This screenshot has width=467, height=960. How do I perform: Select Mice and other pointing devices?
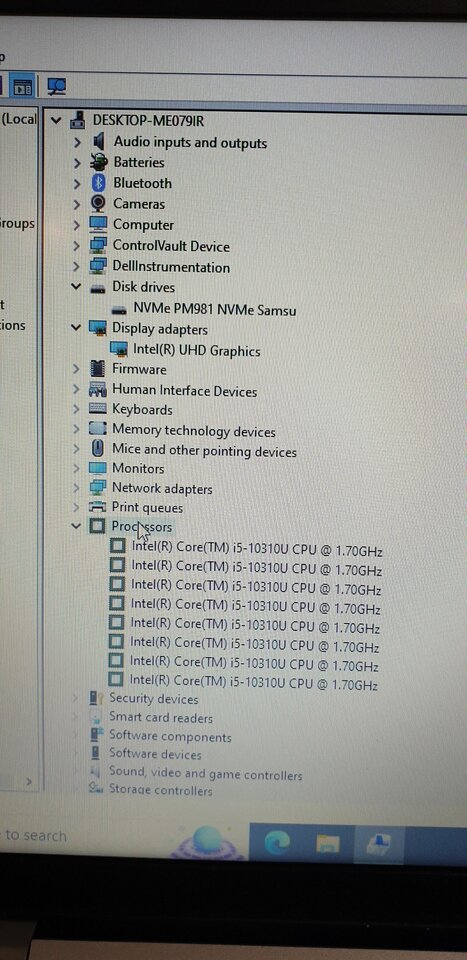point(204,451)
